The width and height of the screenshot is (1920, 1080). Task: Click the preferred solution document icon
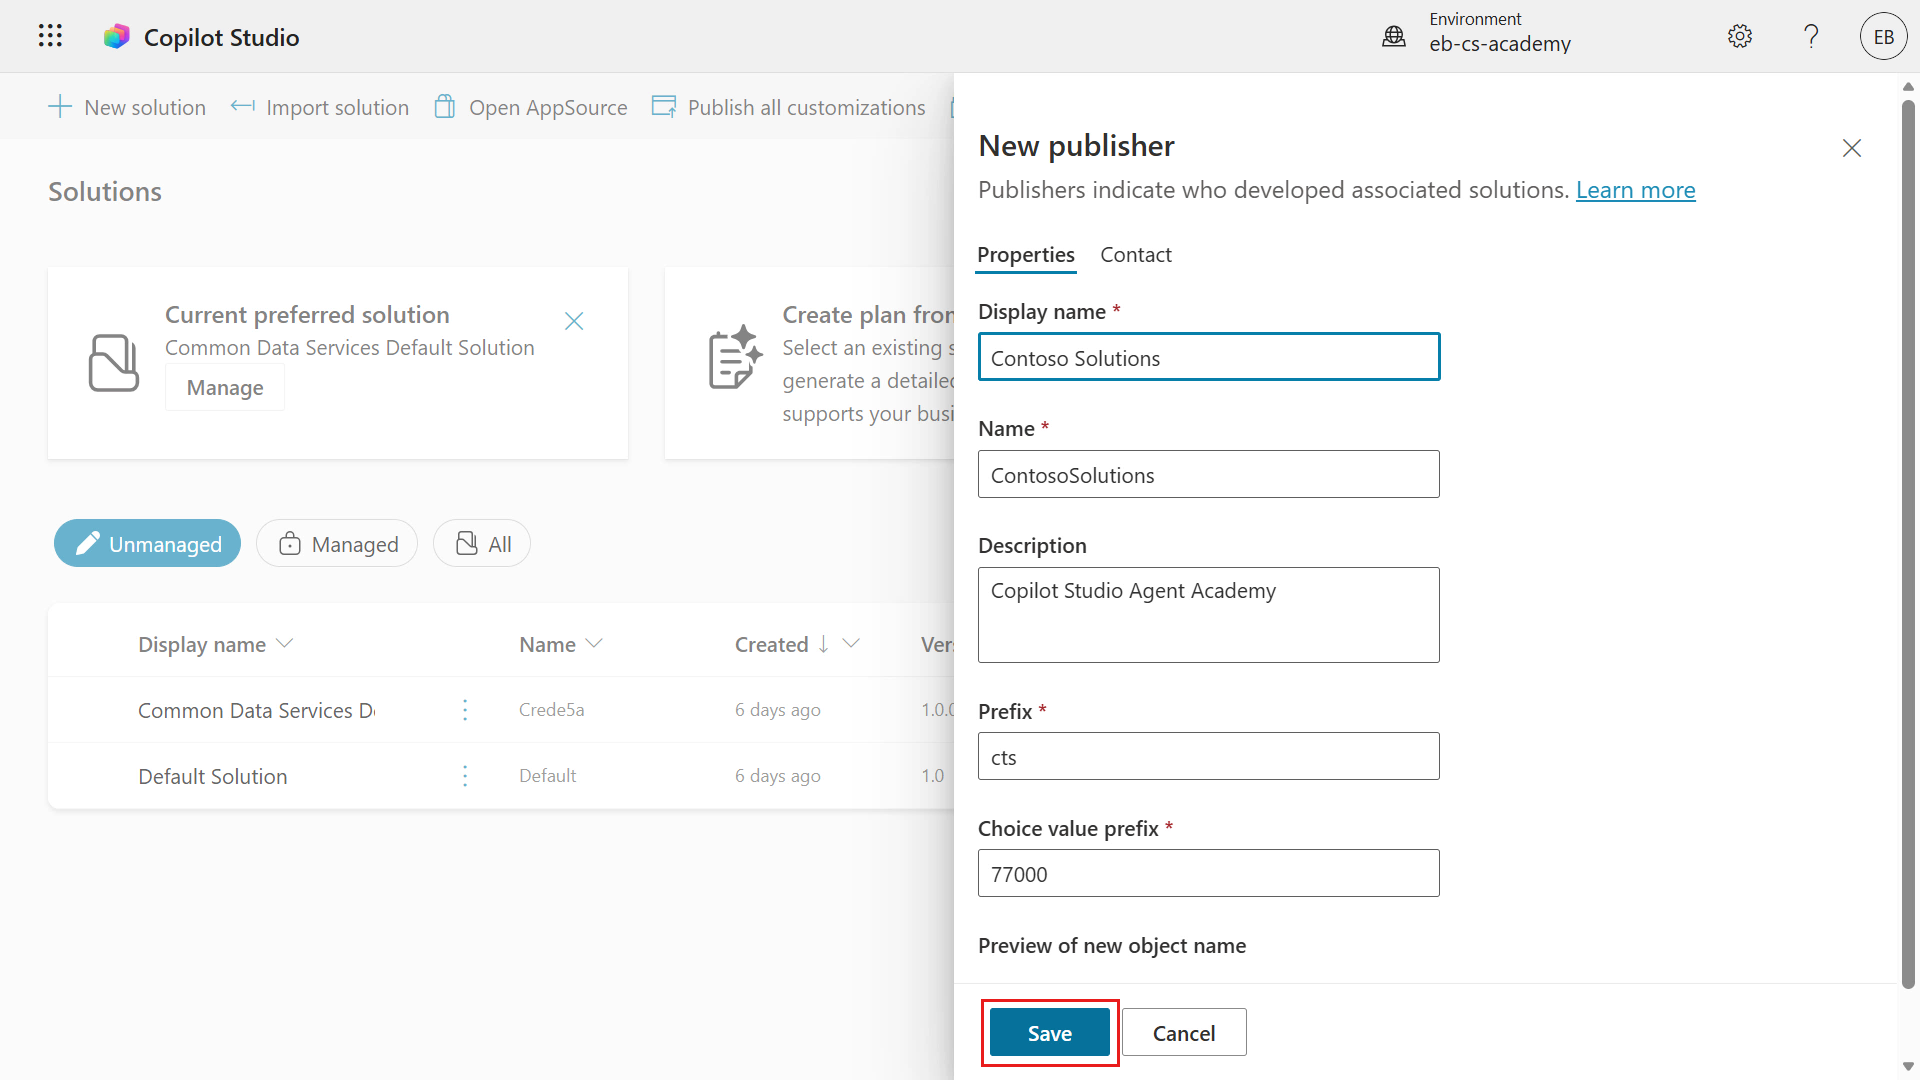pos(114,362)
